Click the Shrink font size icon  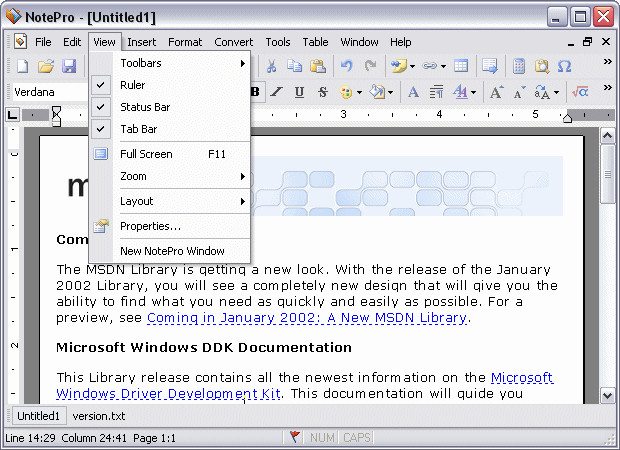[x=519, y=92]
